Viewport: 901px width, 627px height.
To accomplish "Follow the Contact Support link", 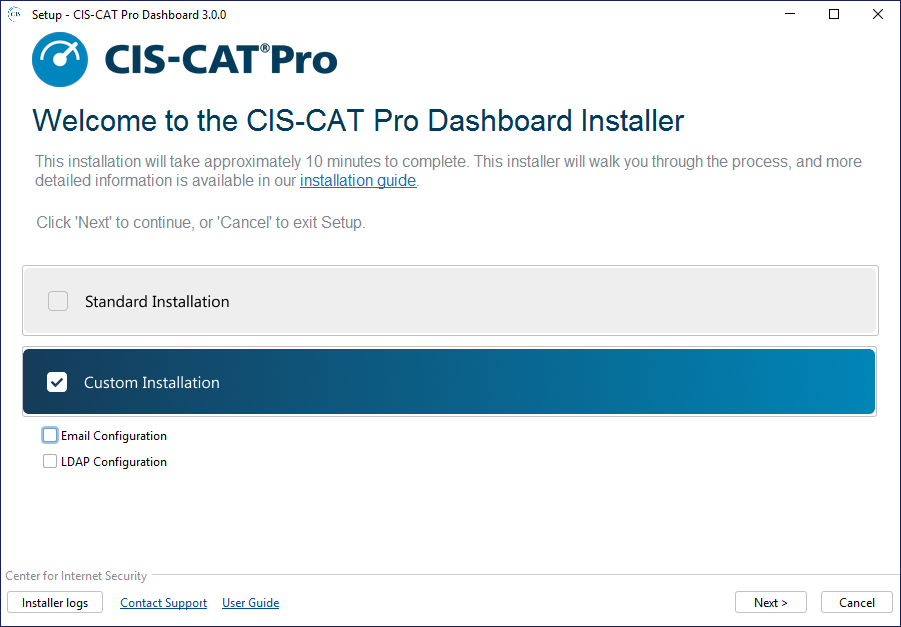I will pos(163,603).
